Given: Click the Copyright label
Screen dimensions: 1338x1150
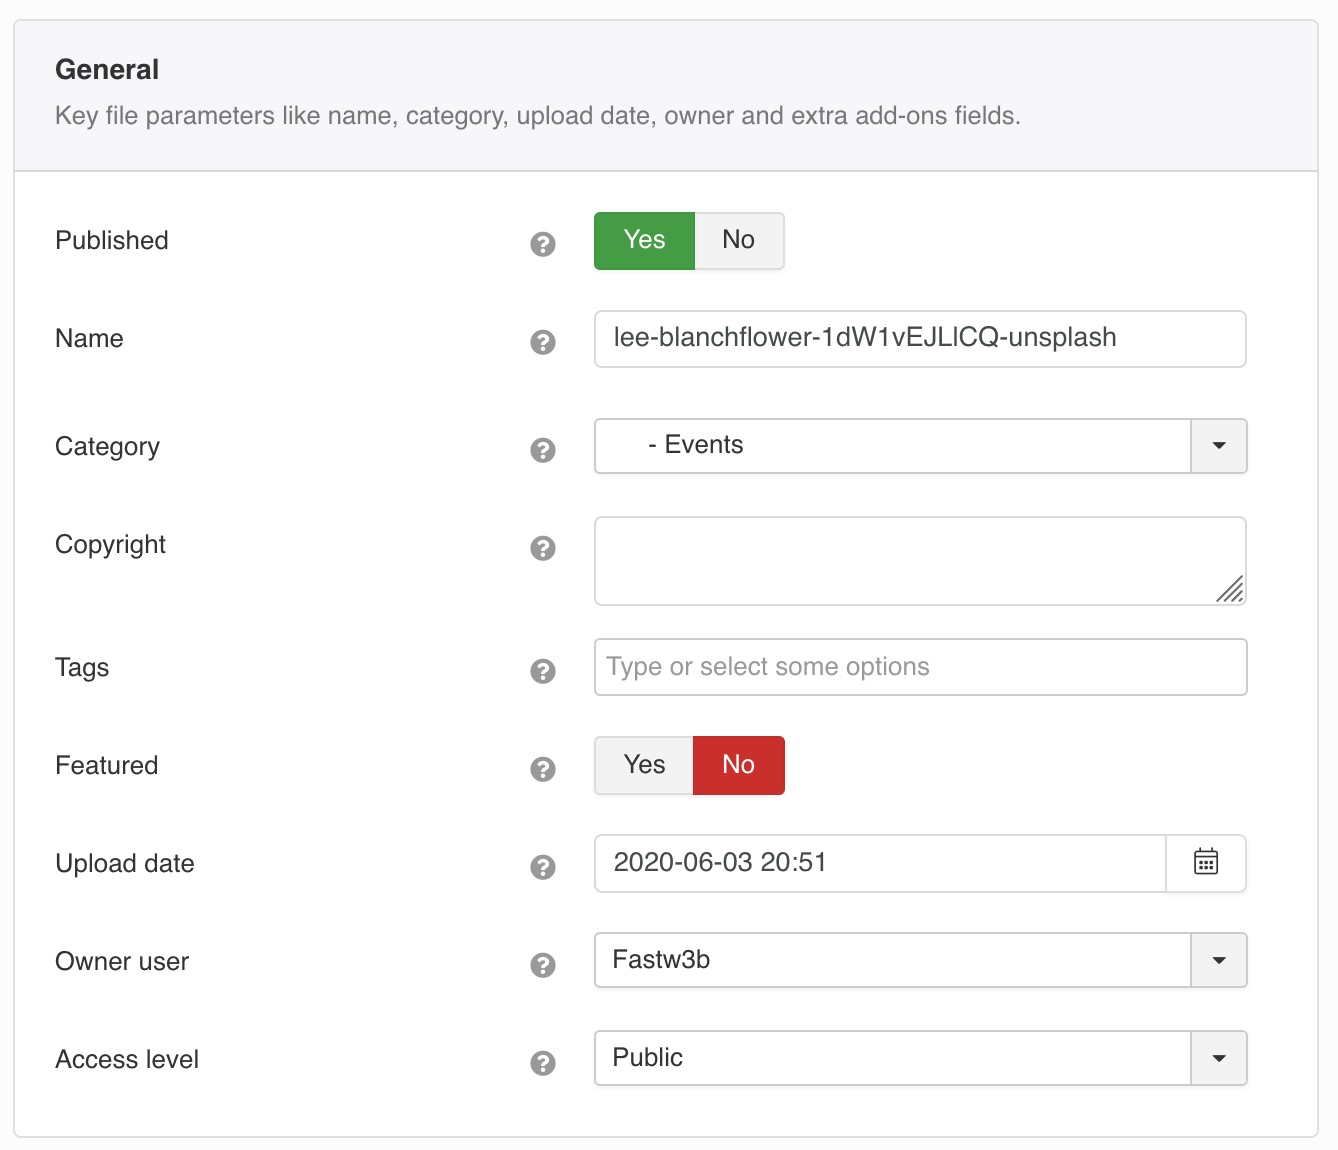Looking at the screenshot, I should tap(110, 545).
